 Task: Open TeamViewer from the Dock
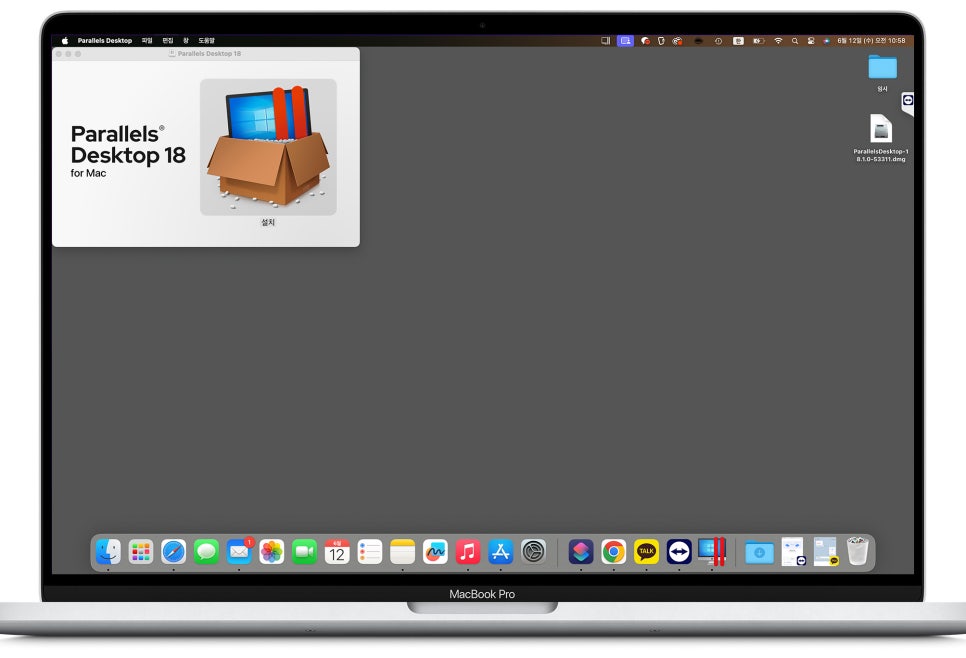679,551
